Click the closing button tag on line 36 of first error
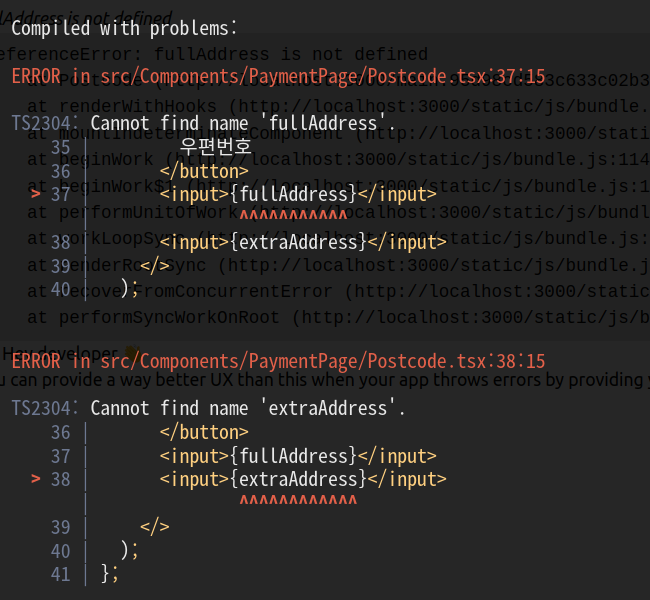 point(204,171)
